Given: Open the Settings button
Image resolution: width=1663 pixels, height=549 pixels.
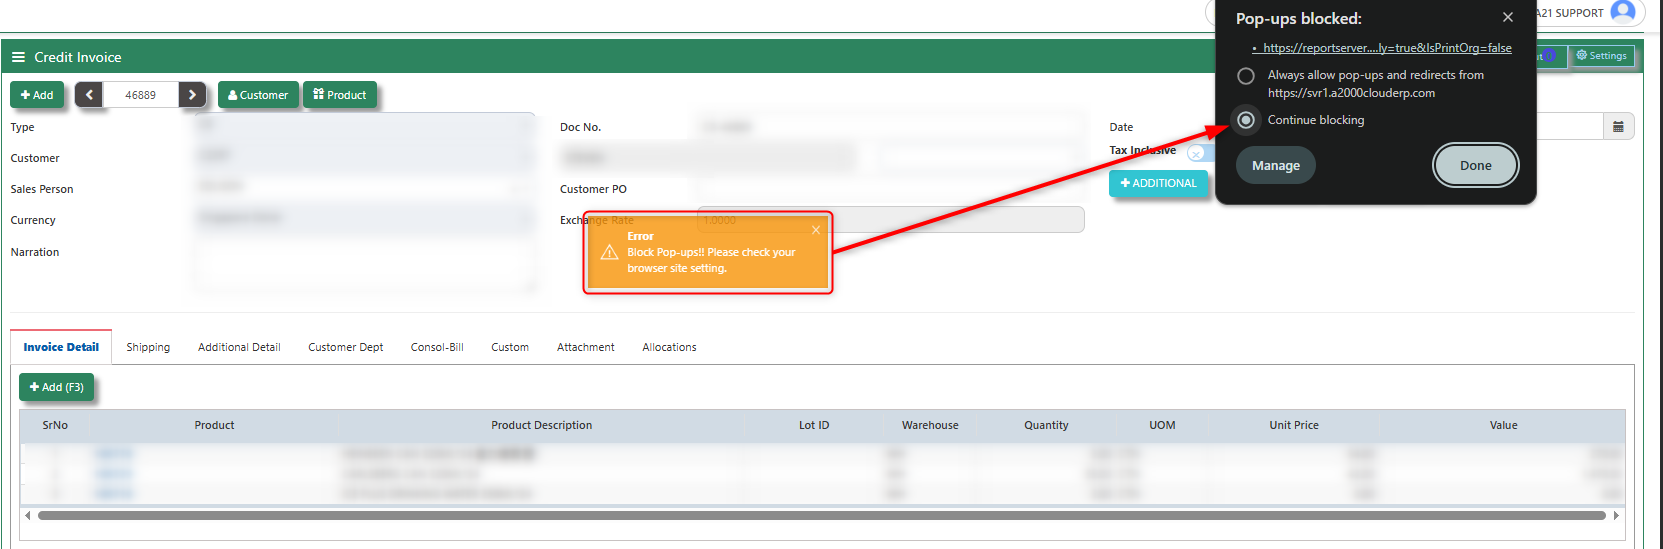Looking at the screenshot, I should 1601,56.
